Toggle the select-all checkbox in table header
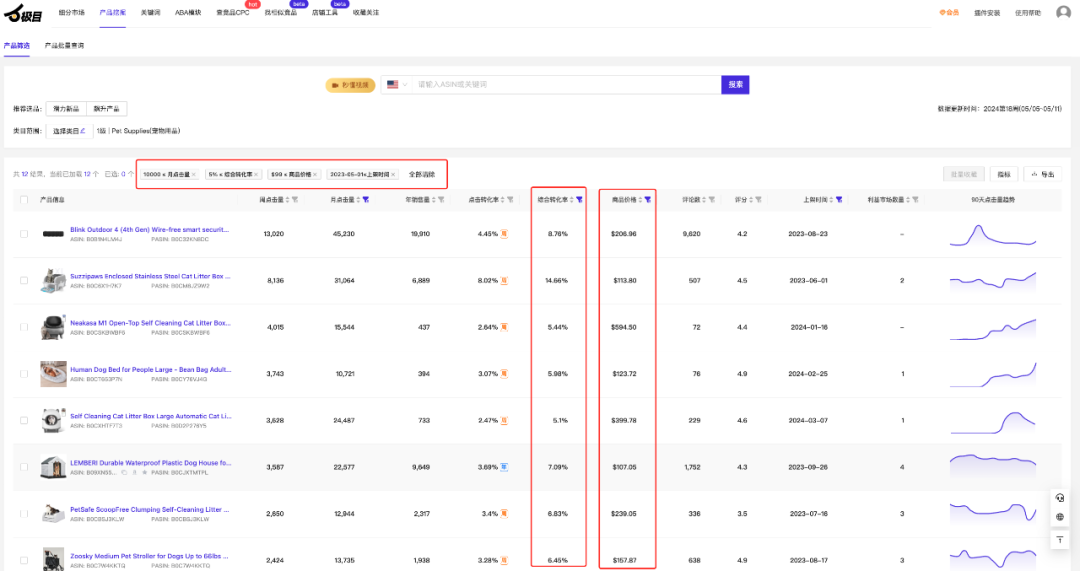 coord(24,200)
